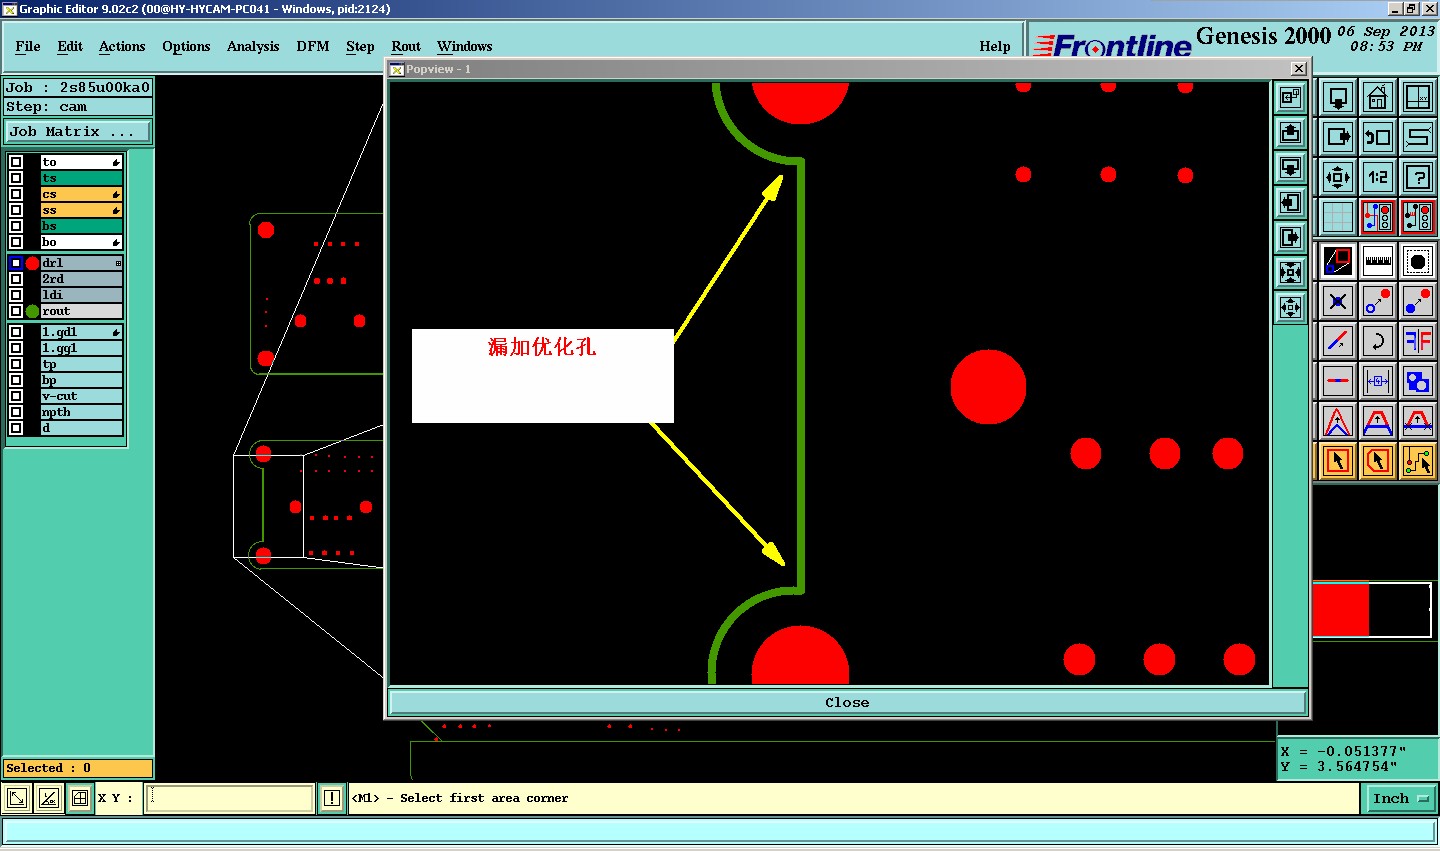Toggle the 'ss' layer display checkbox
Screen dimensions: 1440x851
click(x=16, y=210)
